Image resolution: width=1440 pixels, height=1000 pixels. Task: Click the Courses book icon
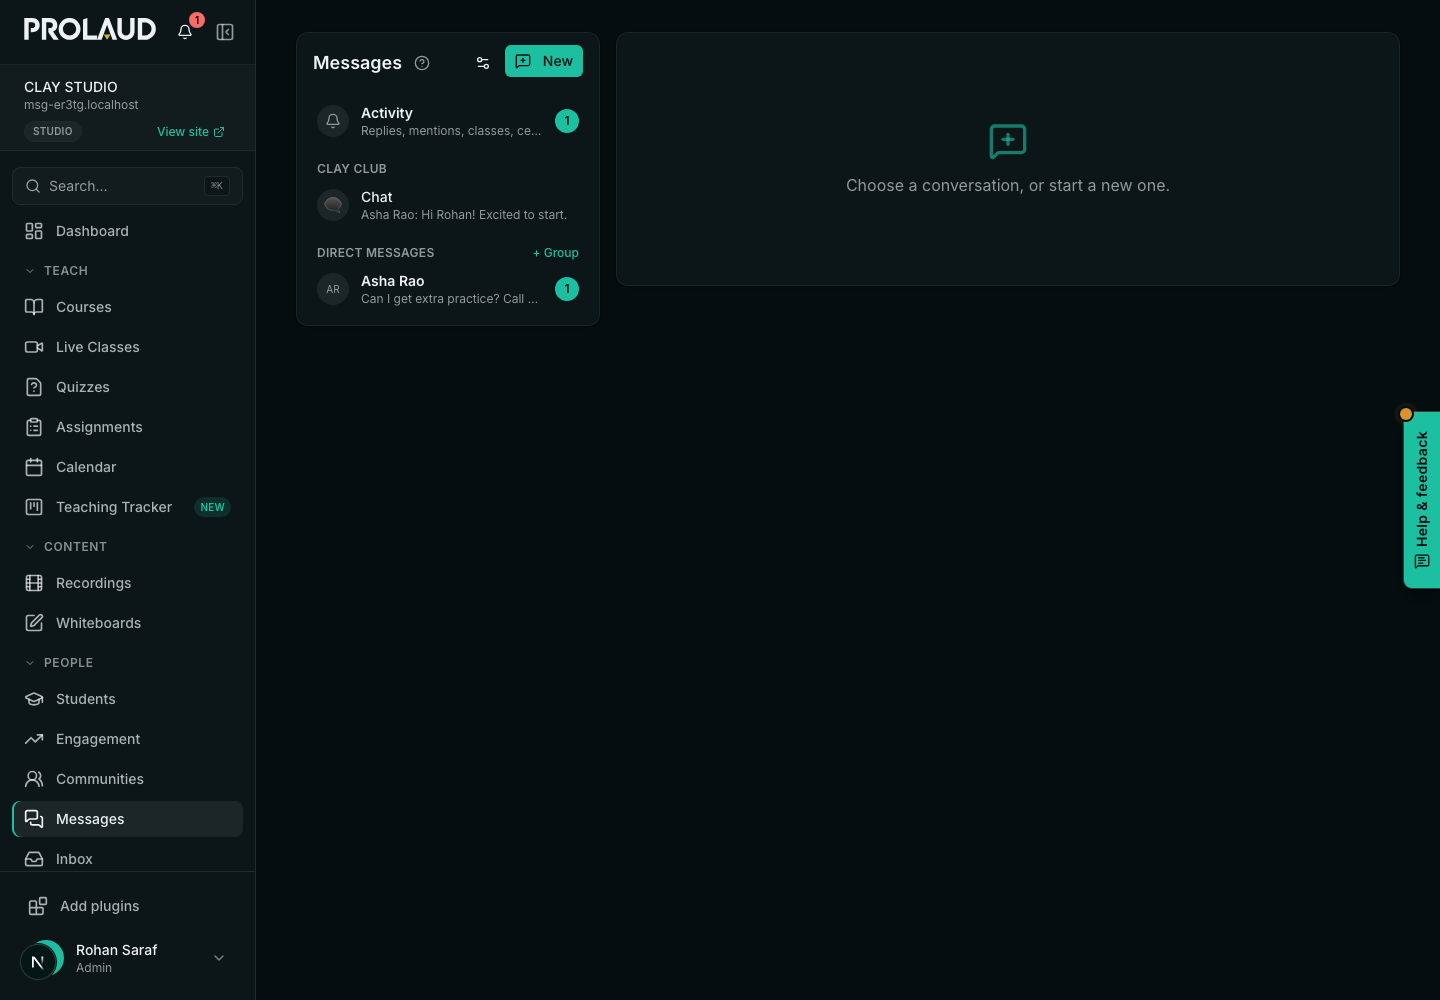tap(34, 307)
